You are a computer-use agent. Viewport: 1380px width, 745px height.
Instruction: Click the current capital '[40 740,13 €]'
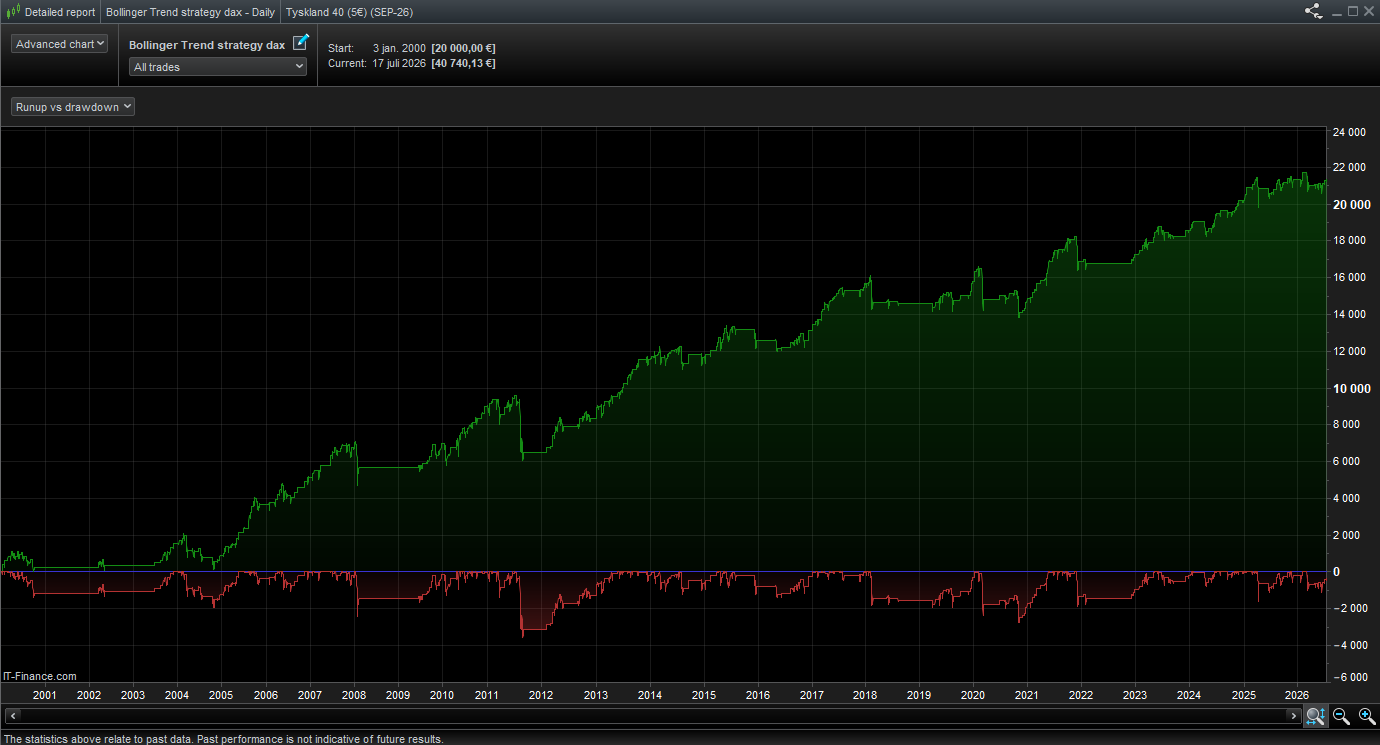(x=463, y=63)
